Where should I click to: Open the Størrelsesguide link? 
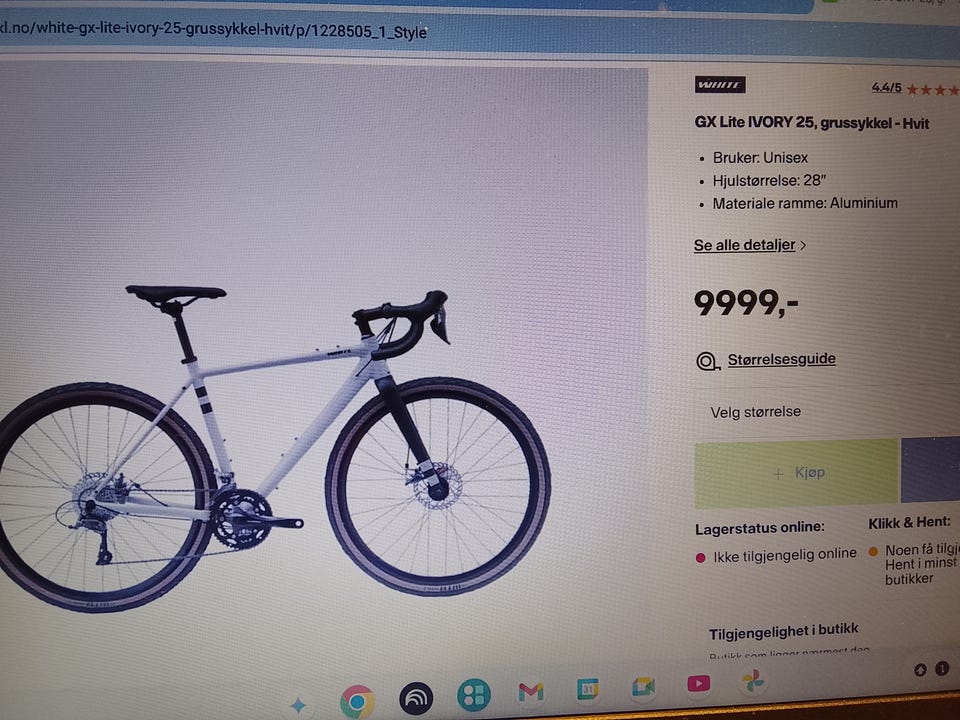tap(781, 359)
